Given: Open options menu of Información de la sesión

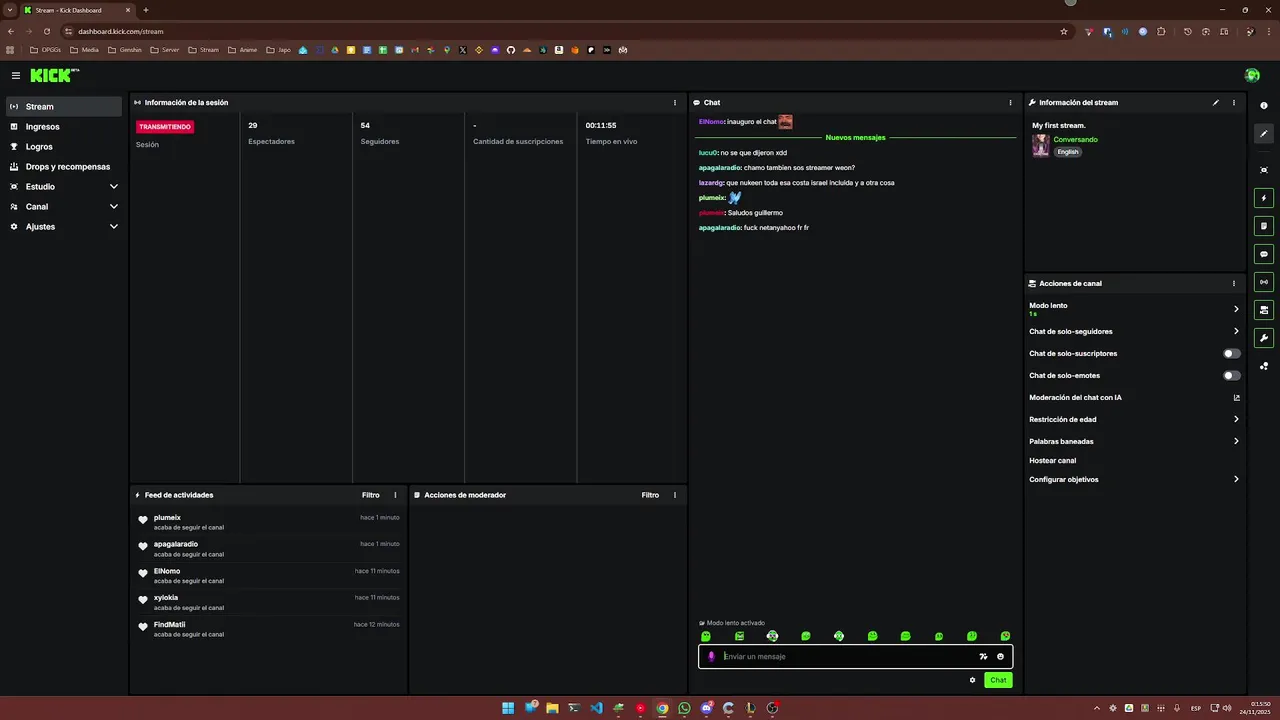Looking at the screenshot, I should (x=675, y=102).
